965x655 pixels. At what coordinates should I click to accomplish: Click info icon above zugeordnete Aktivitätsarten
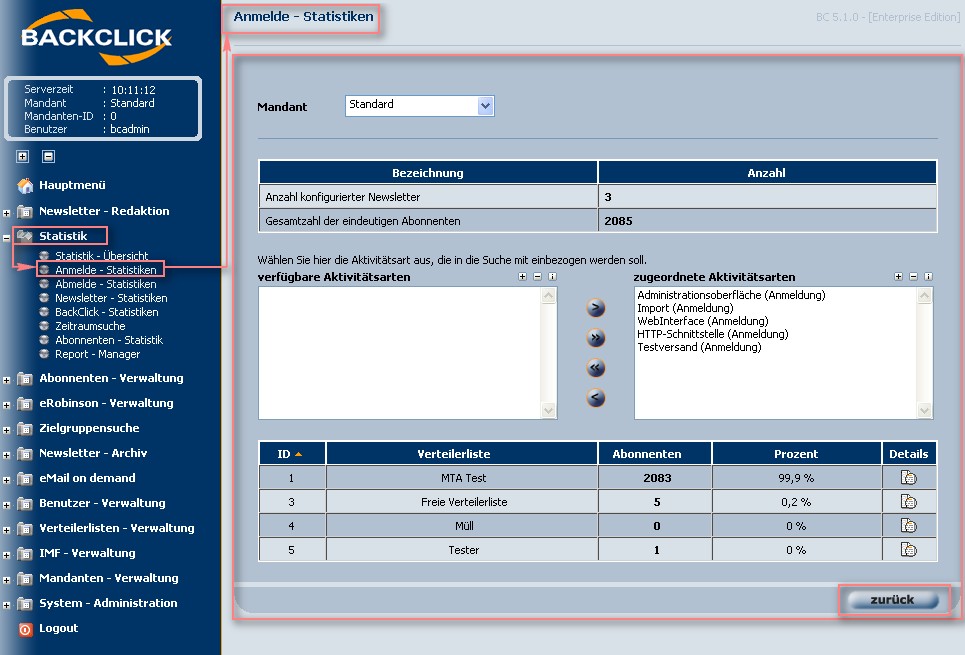click(x=928, y=277)
